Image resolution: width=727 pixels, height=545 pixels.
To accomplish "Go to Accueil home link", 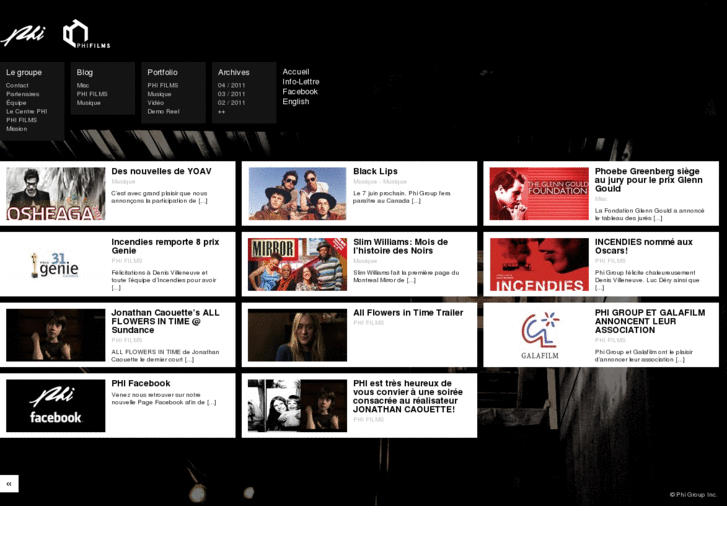I will (296, 72).
